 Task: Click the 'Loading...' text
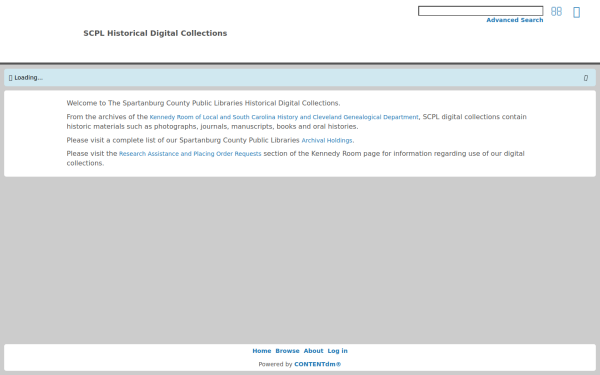[x=29, y=78]
